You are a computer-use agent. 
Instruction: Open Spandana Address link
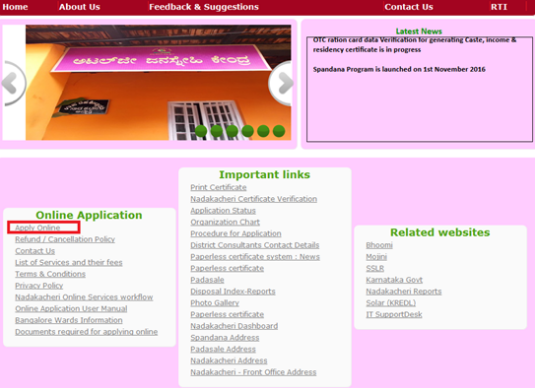225,338
